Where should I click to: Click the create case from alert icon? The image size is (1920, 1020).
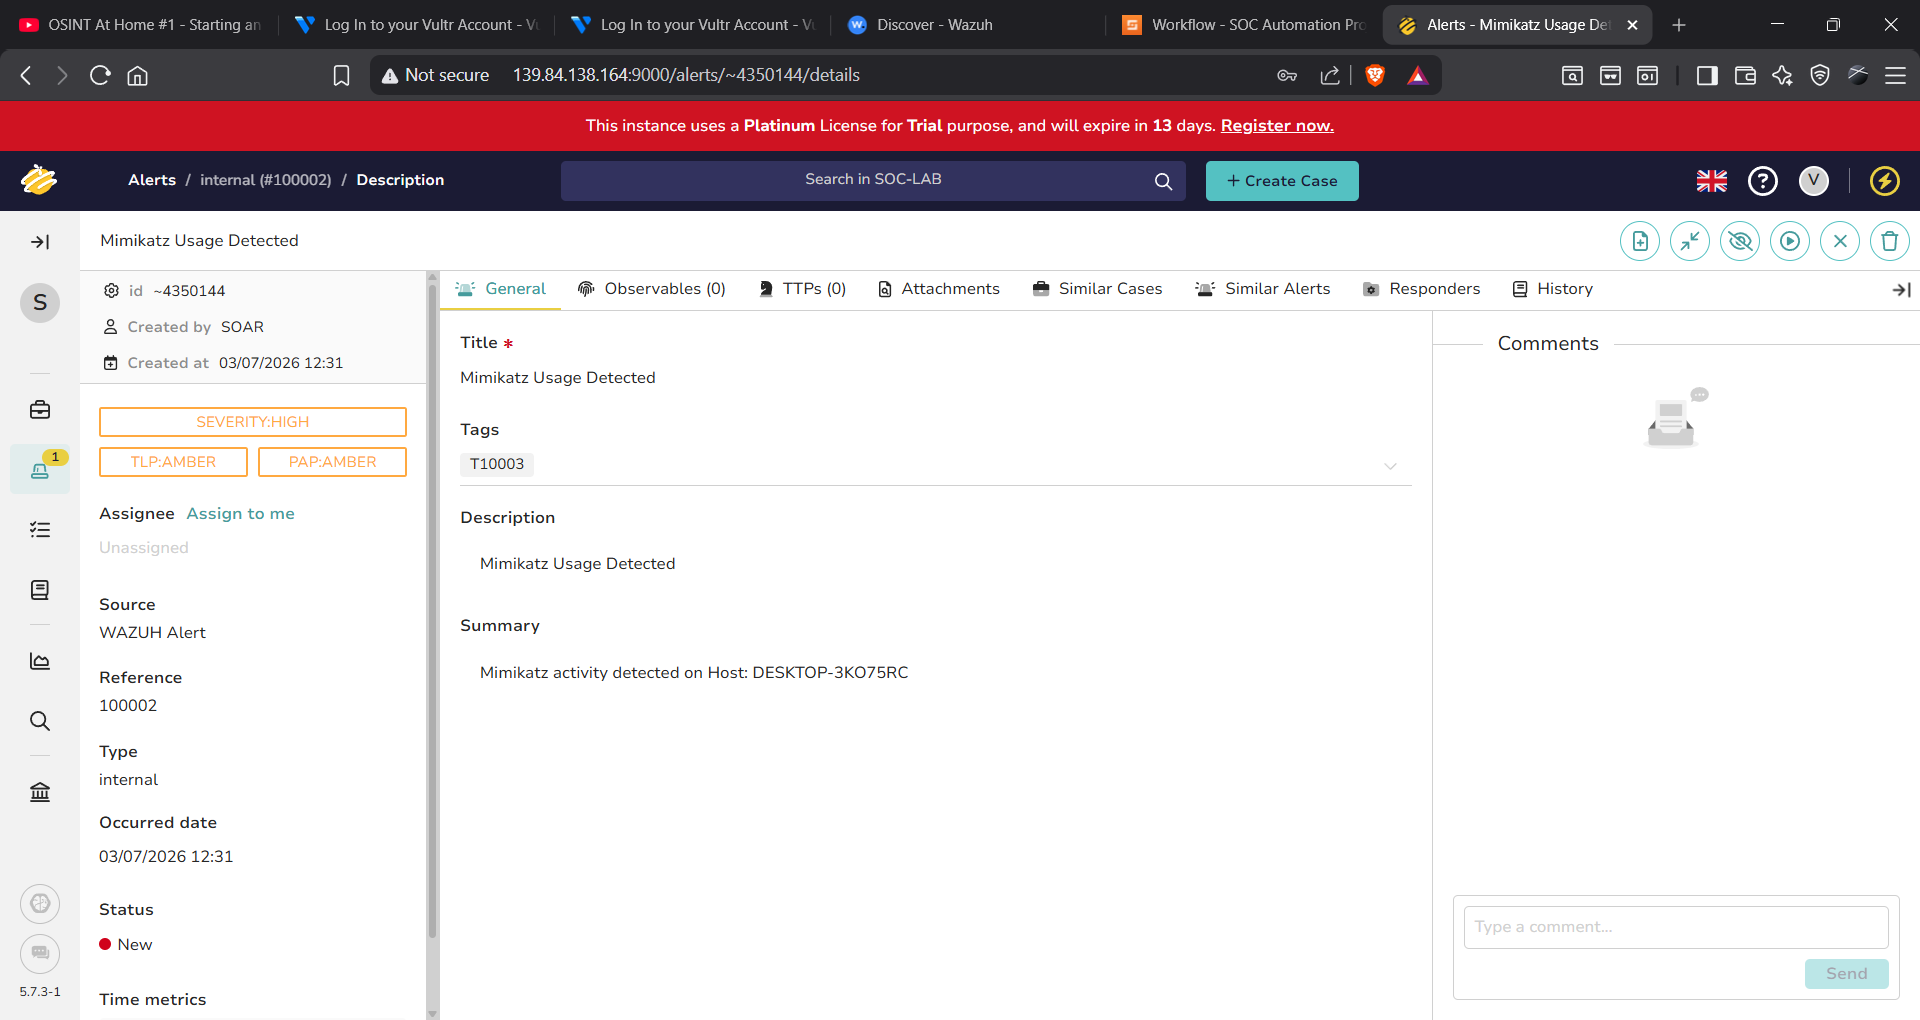(x=1640, y=241)
